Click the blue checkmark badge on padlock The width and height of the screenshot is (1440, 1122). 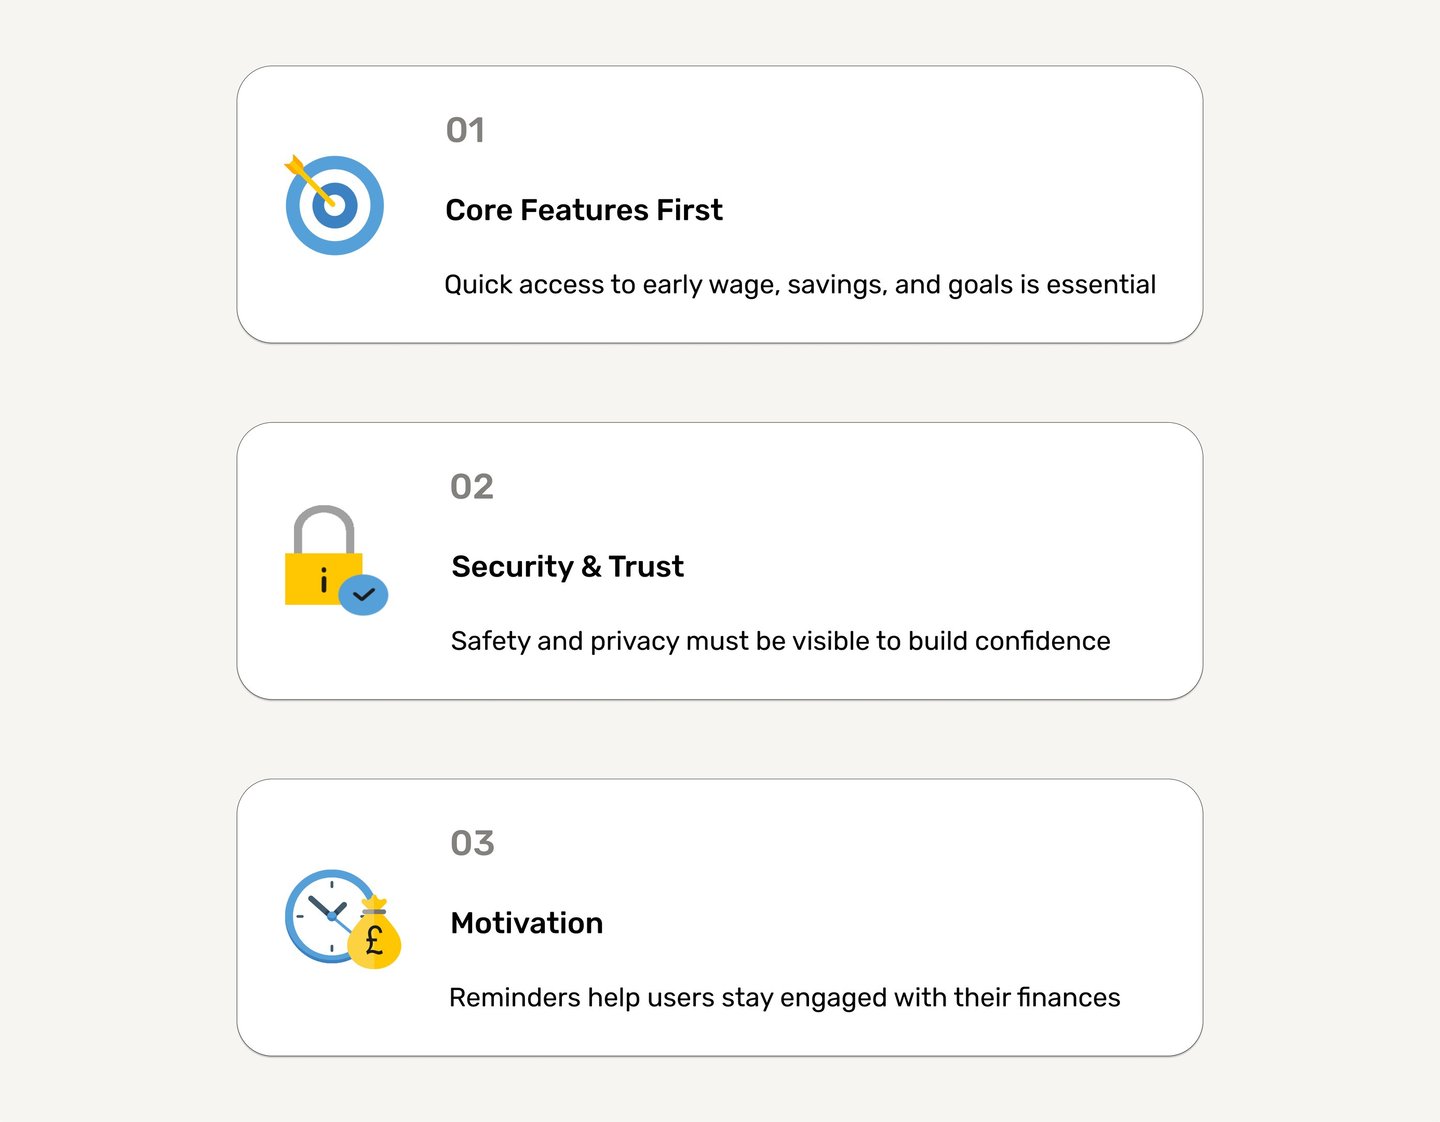[x=363, y=595]
